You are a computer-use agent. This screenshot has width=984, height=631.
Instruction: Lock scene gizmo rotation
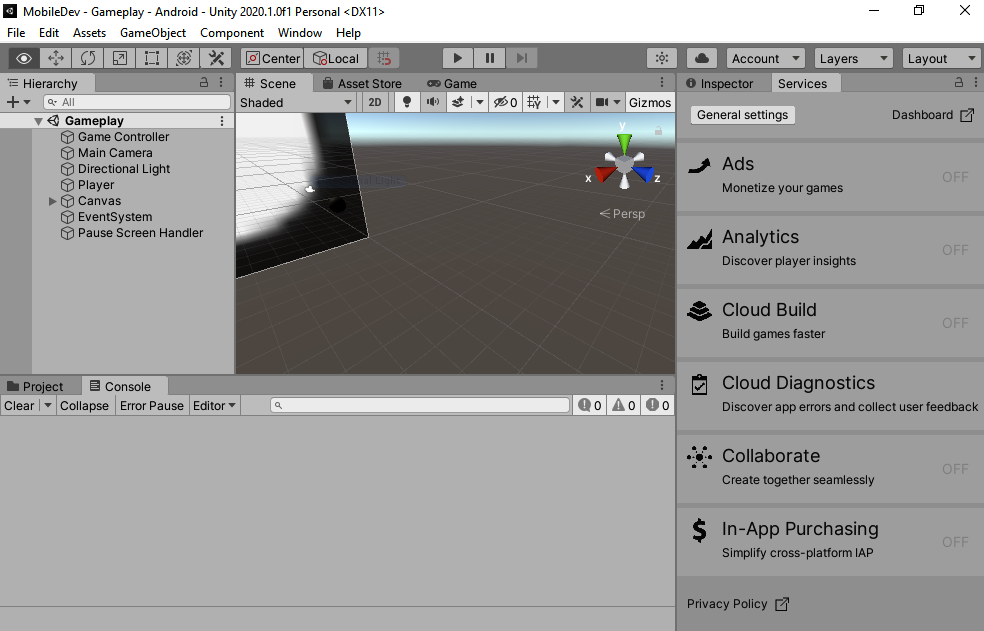point(658,131)
